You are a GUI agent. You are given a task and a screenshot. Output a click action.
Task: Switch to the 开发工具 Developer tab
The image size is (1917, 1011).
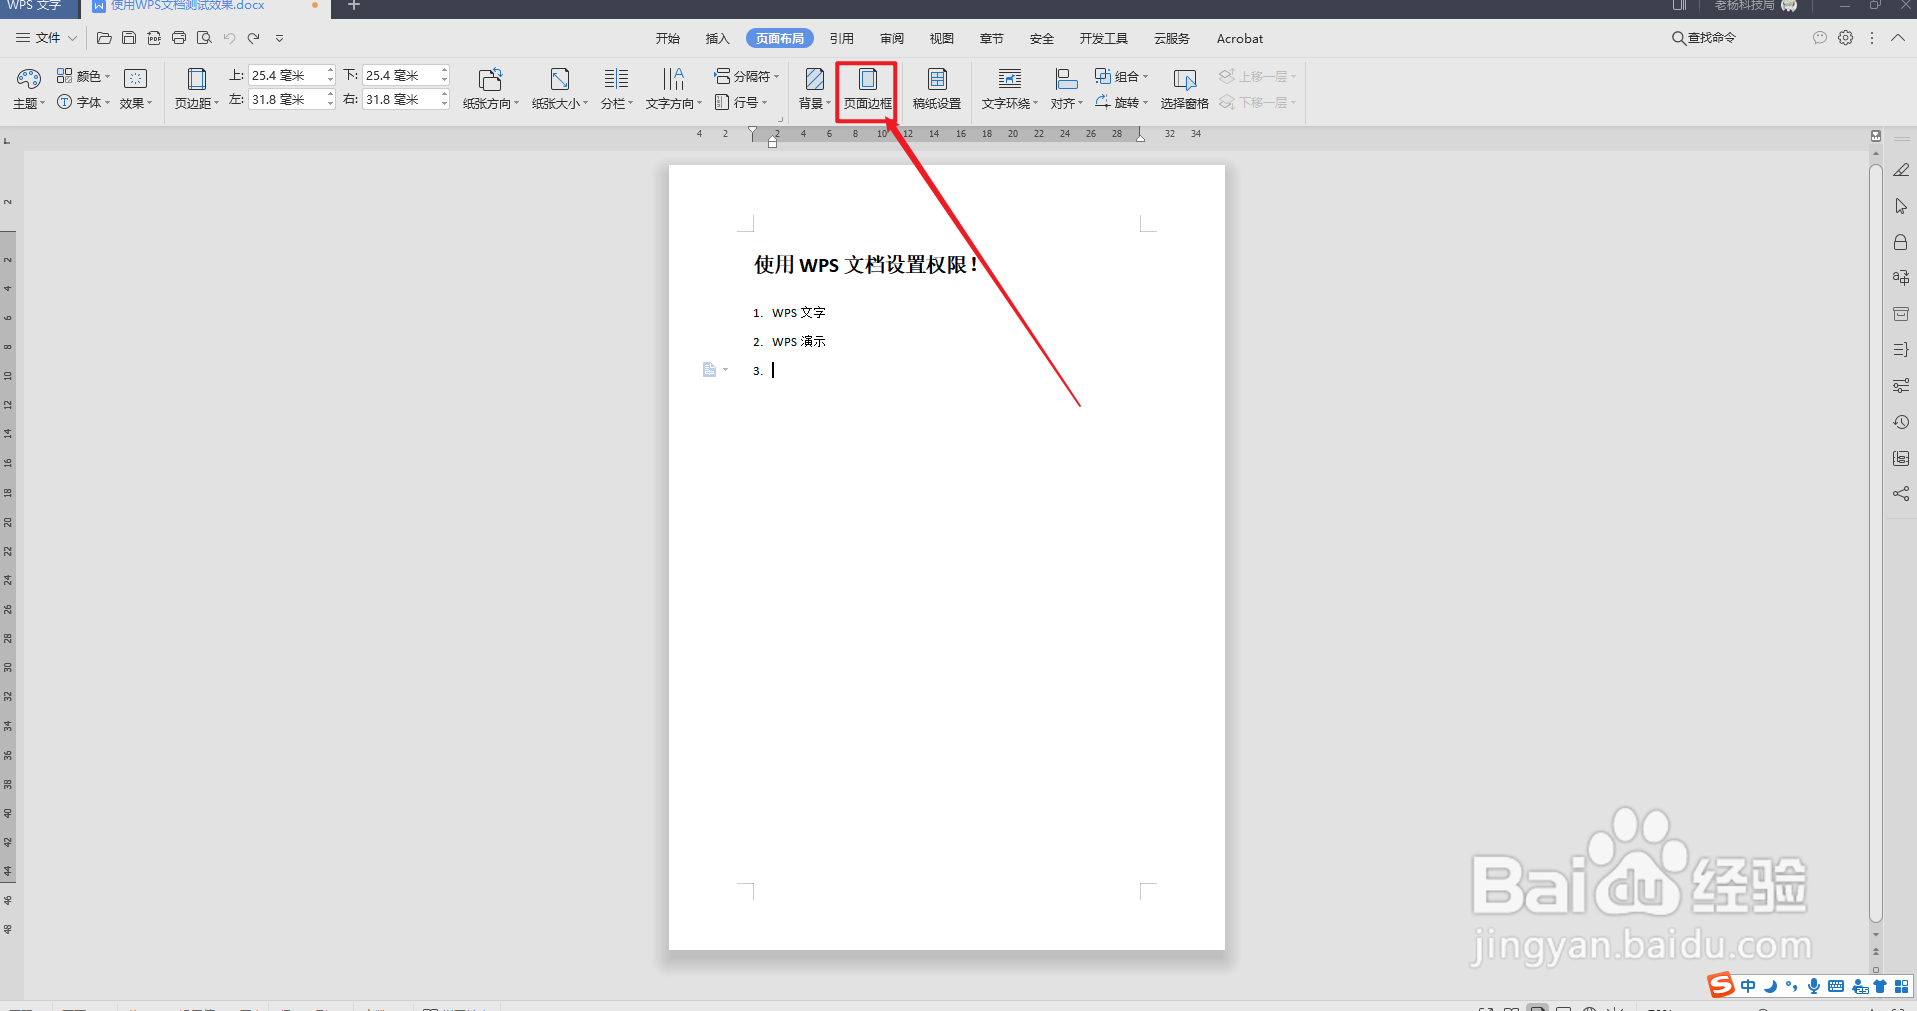point(1104,38)
